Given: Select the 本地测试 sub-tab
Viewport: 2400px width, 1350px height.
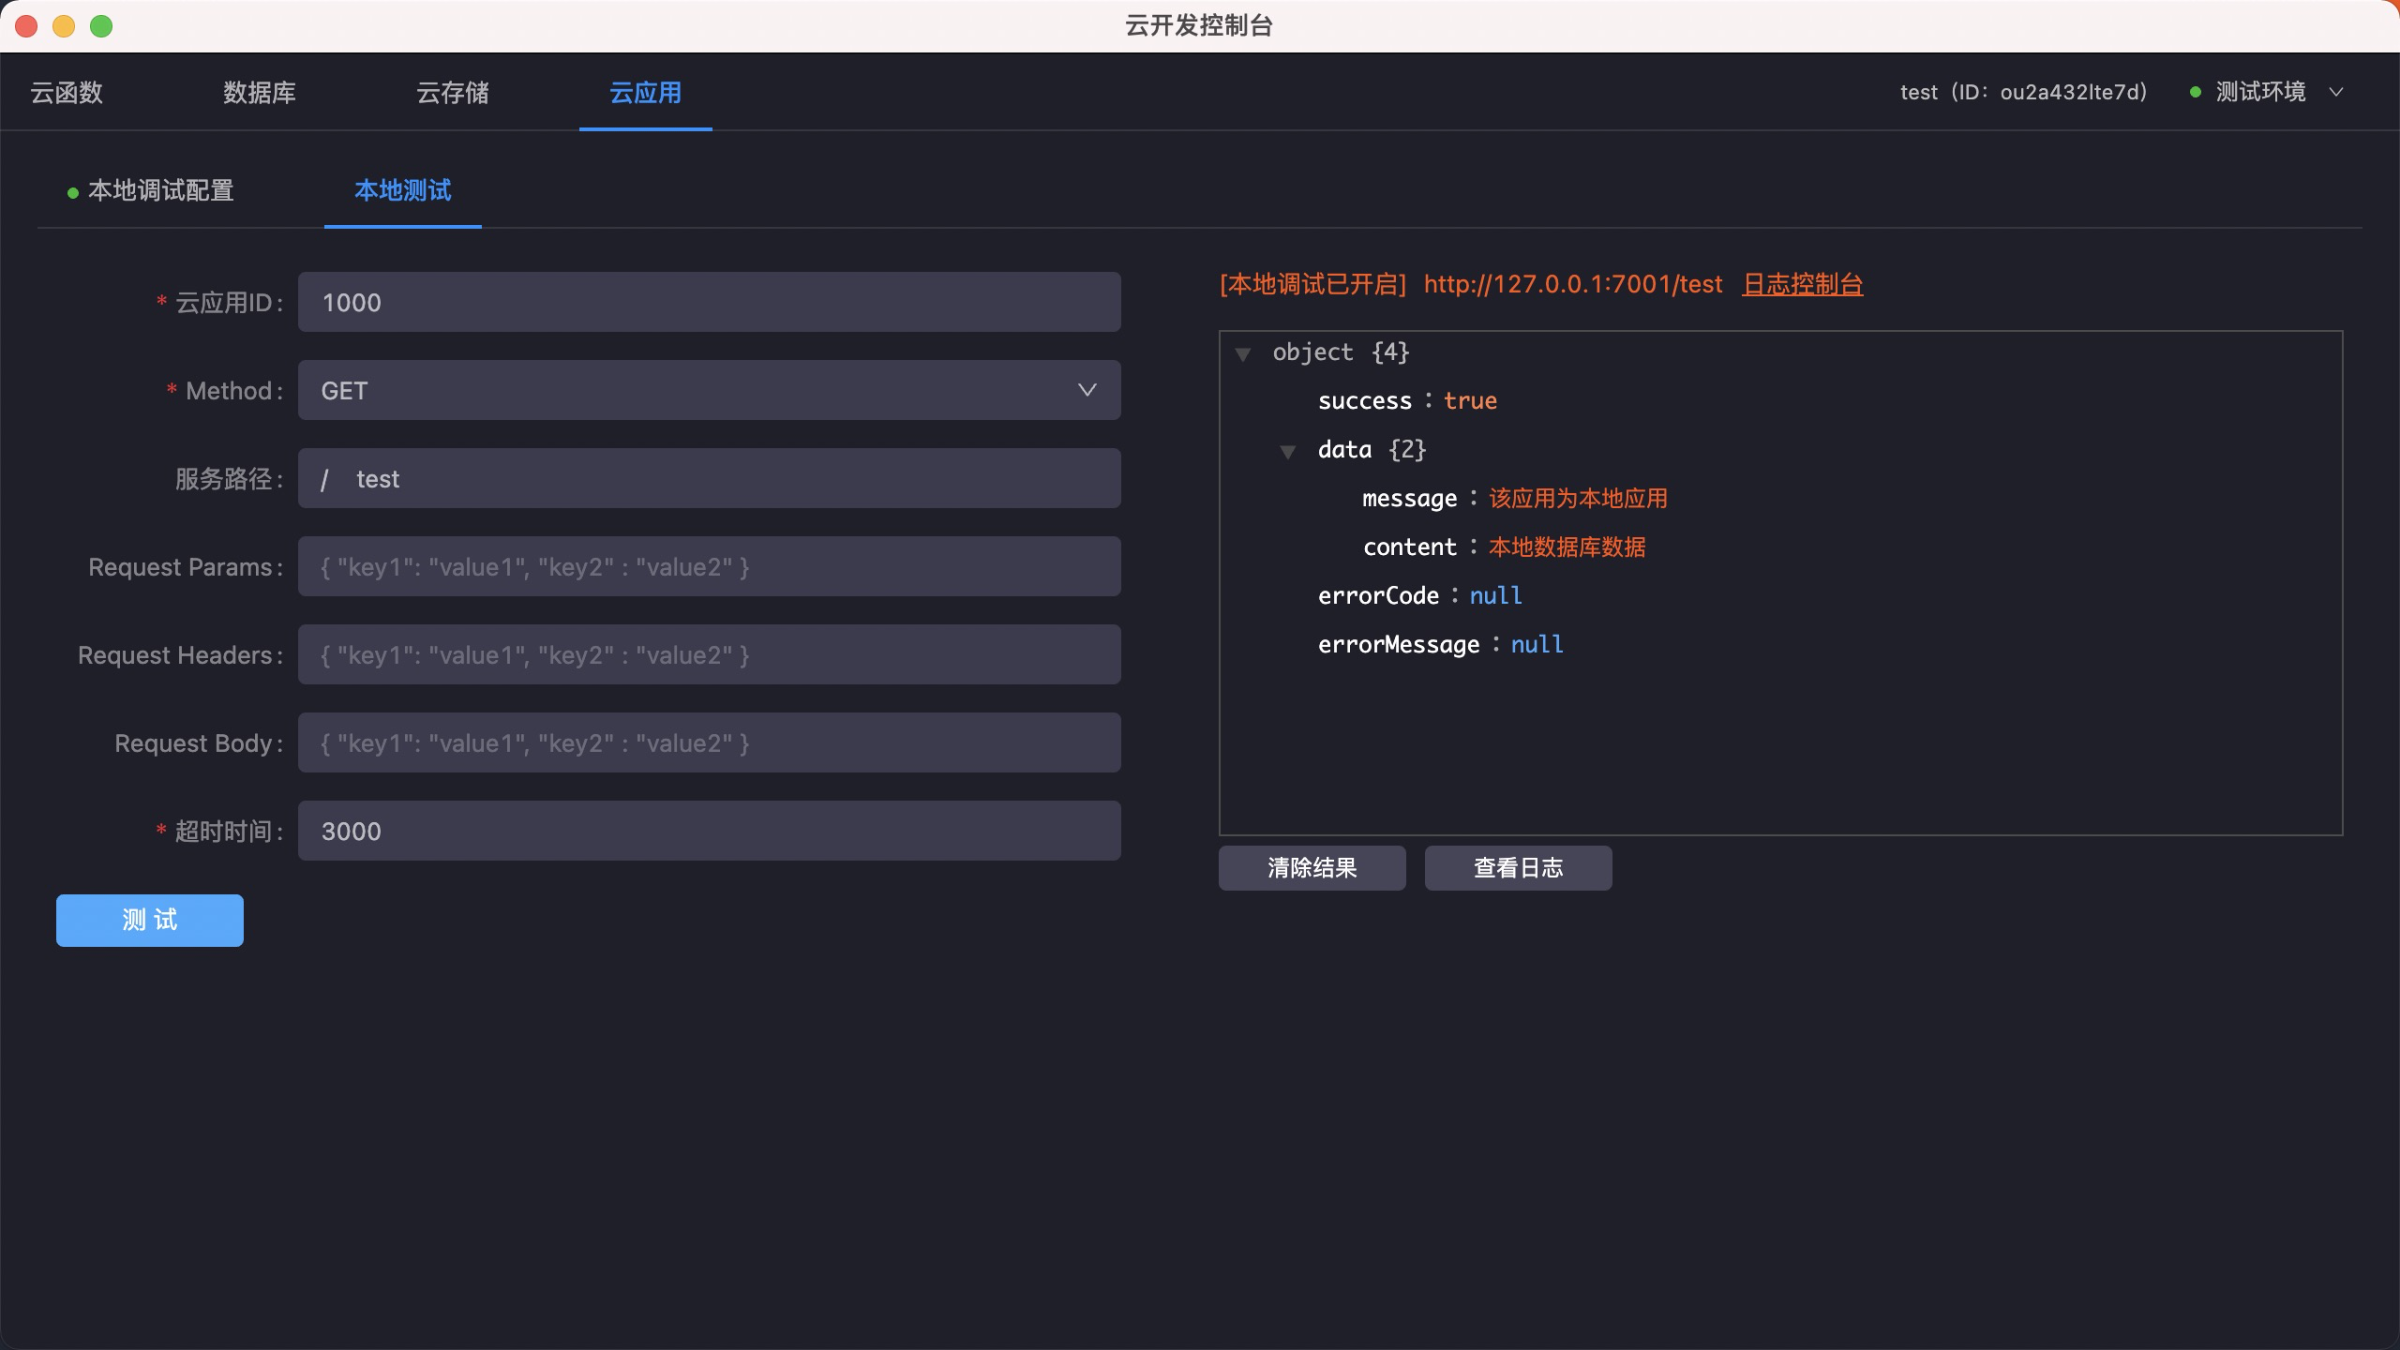Looking at the screenshot, I should point(403,190).
